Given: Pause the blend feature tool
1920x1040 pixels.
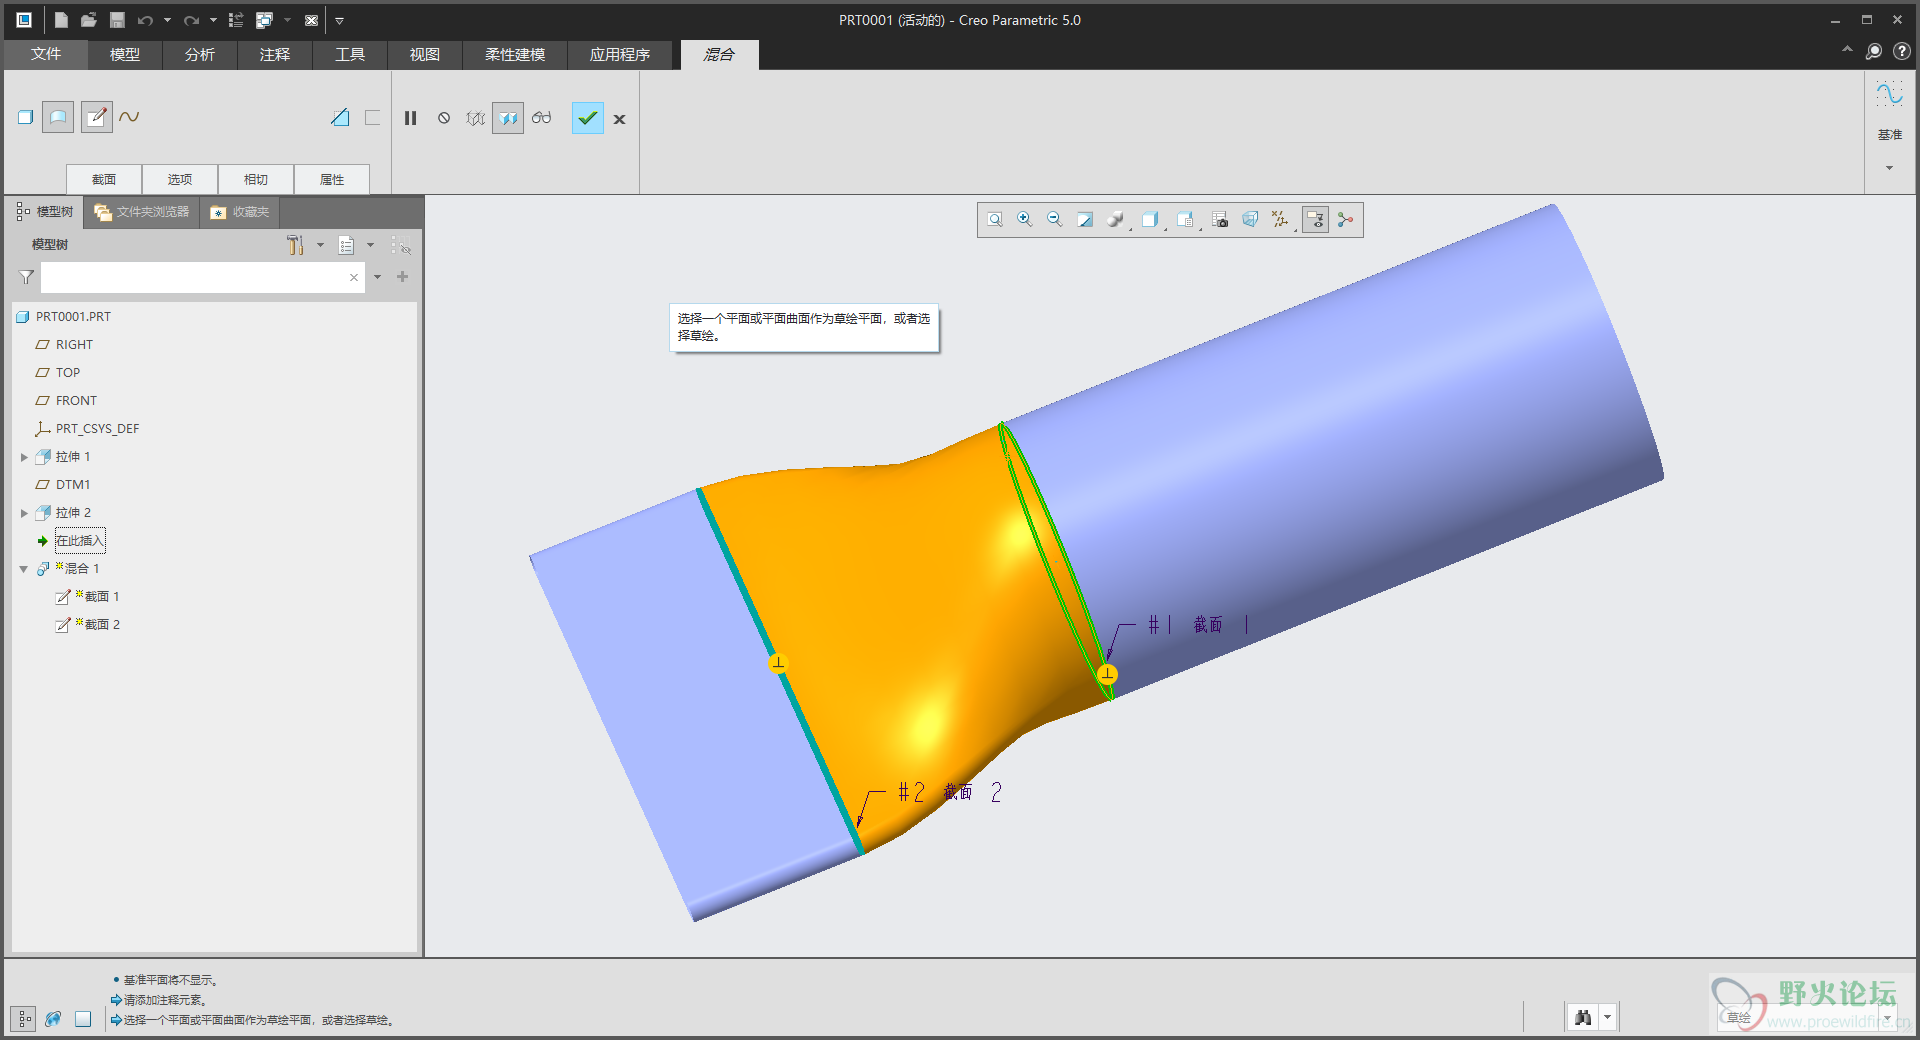Looking at the screenshot, I should pyautogui.click(x=410, y=118).
